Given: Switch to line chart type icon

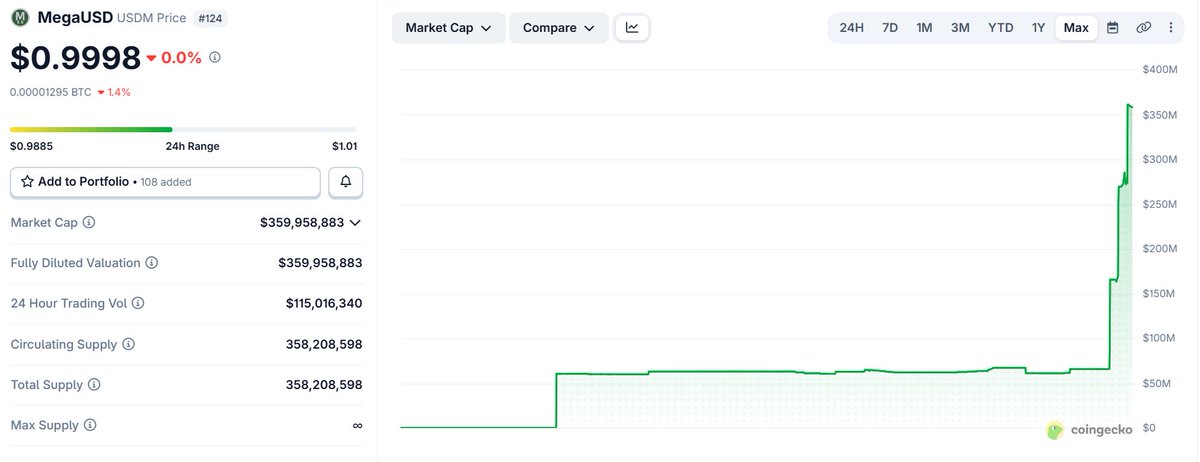Looking at the screenshot, I should (632, 27).
